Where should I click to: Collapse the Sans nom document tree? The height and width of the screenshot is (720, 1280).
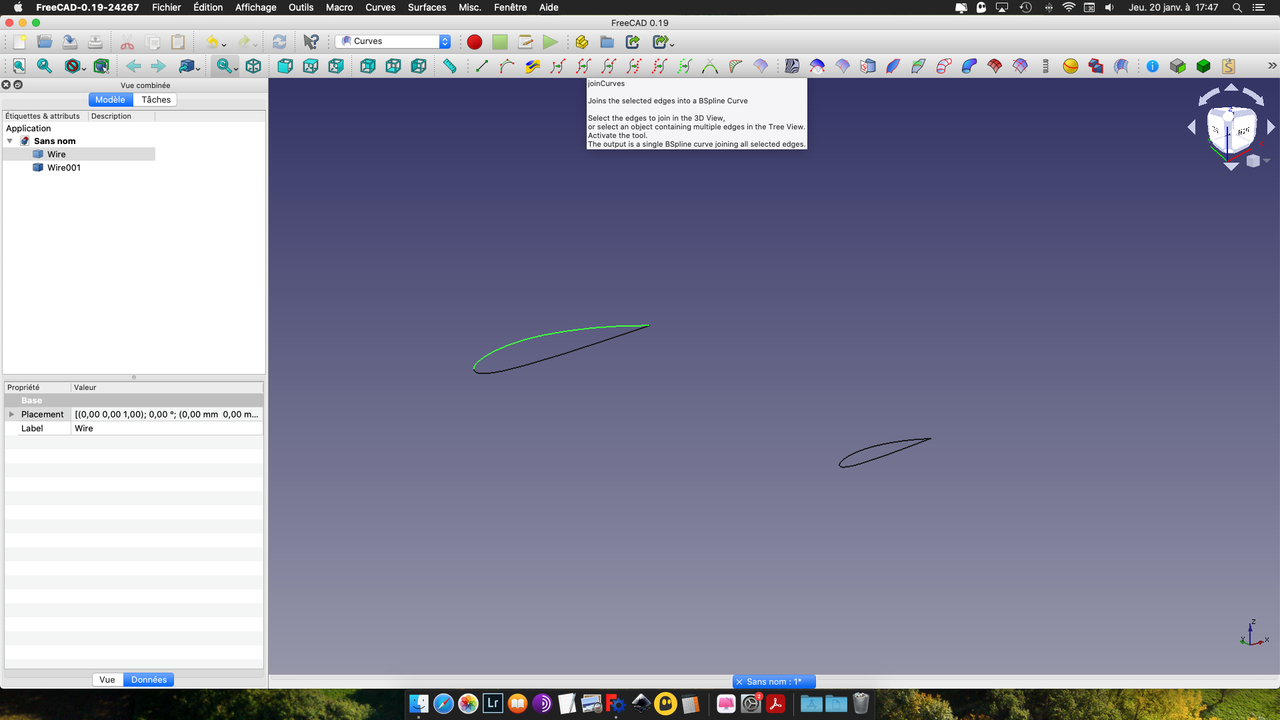click(10, 141)
